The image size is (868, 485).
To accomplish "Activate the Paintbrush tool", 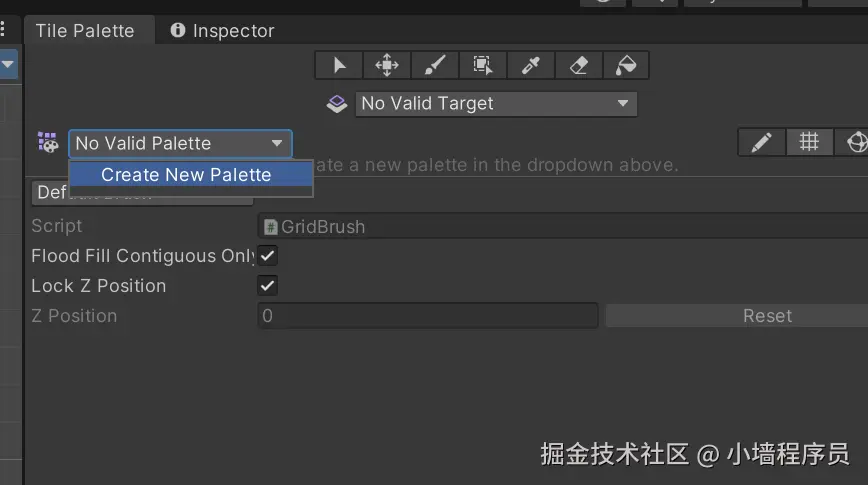I will point(435,66).
